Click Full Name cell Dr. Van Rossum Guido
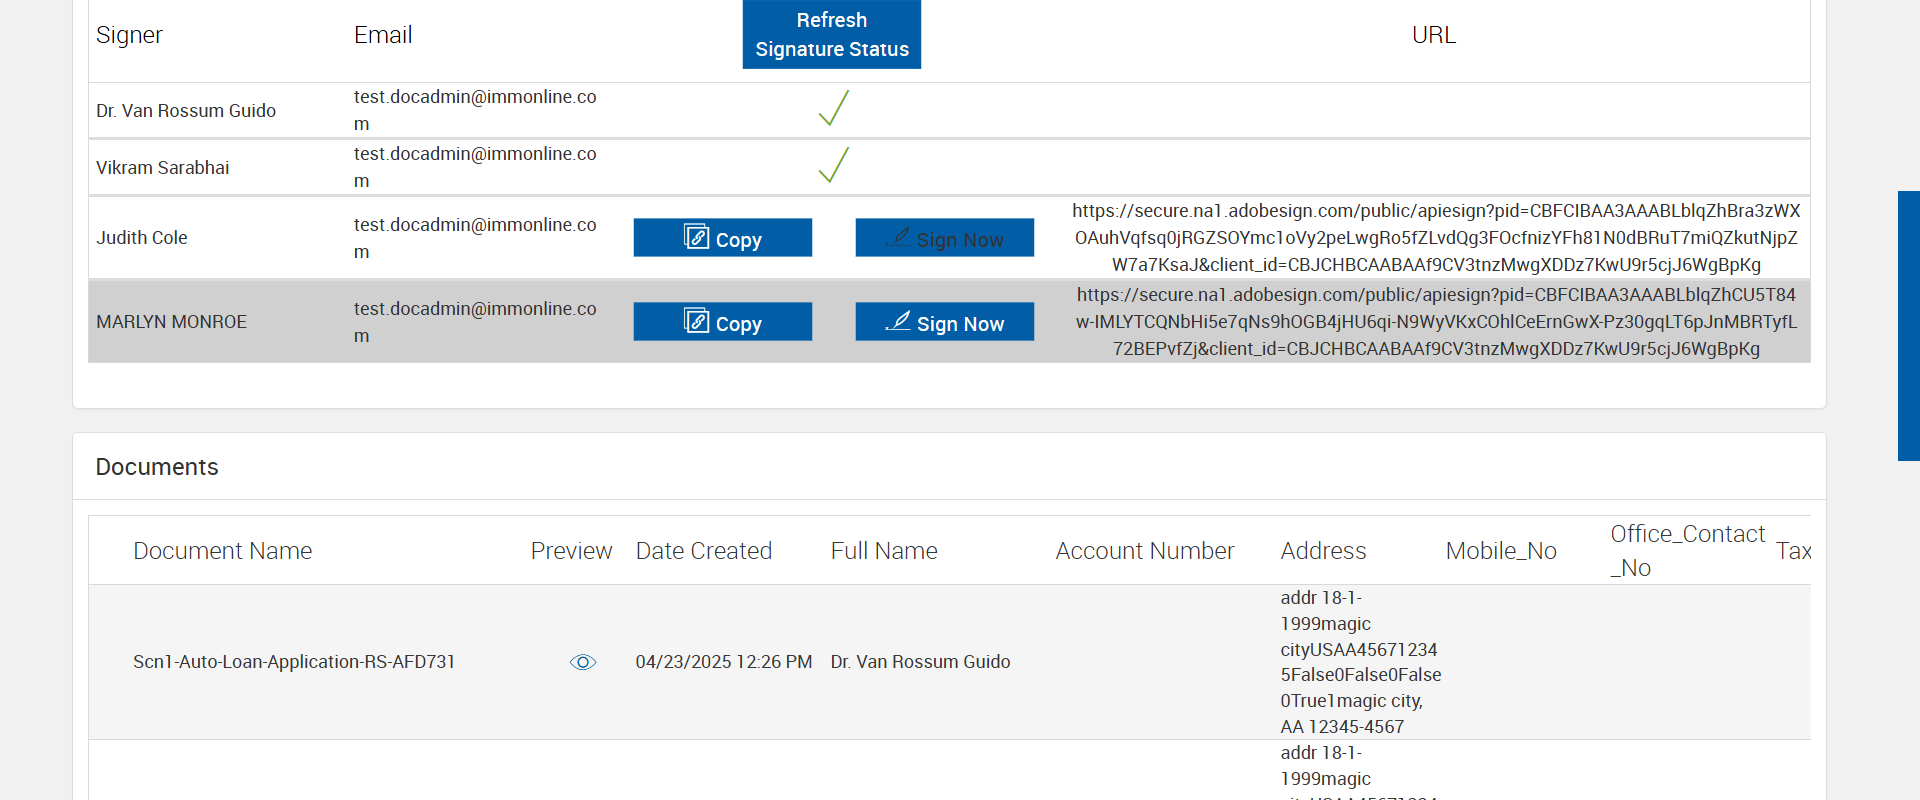This screenshot has width=1920, height=800. [920, 662]
